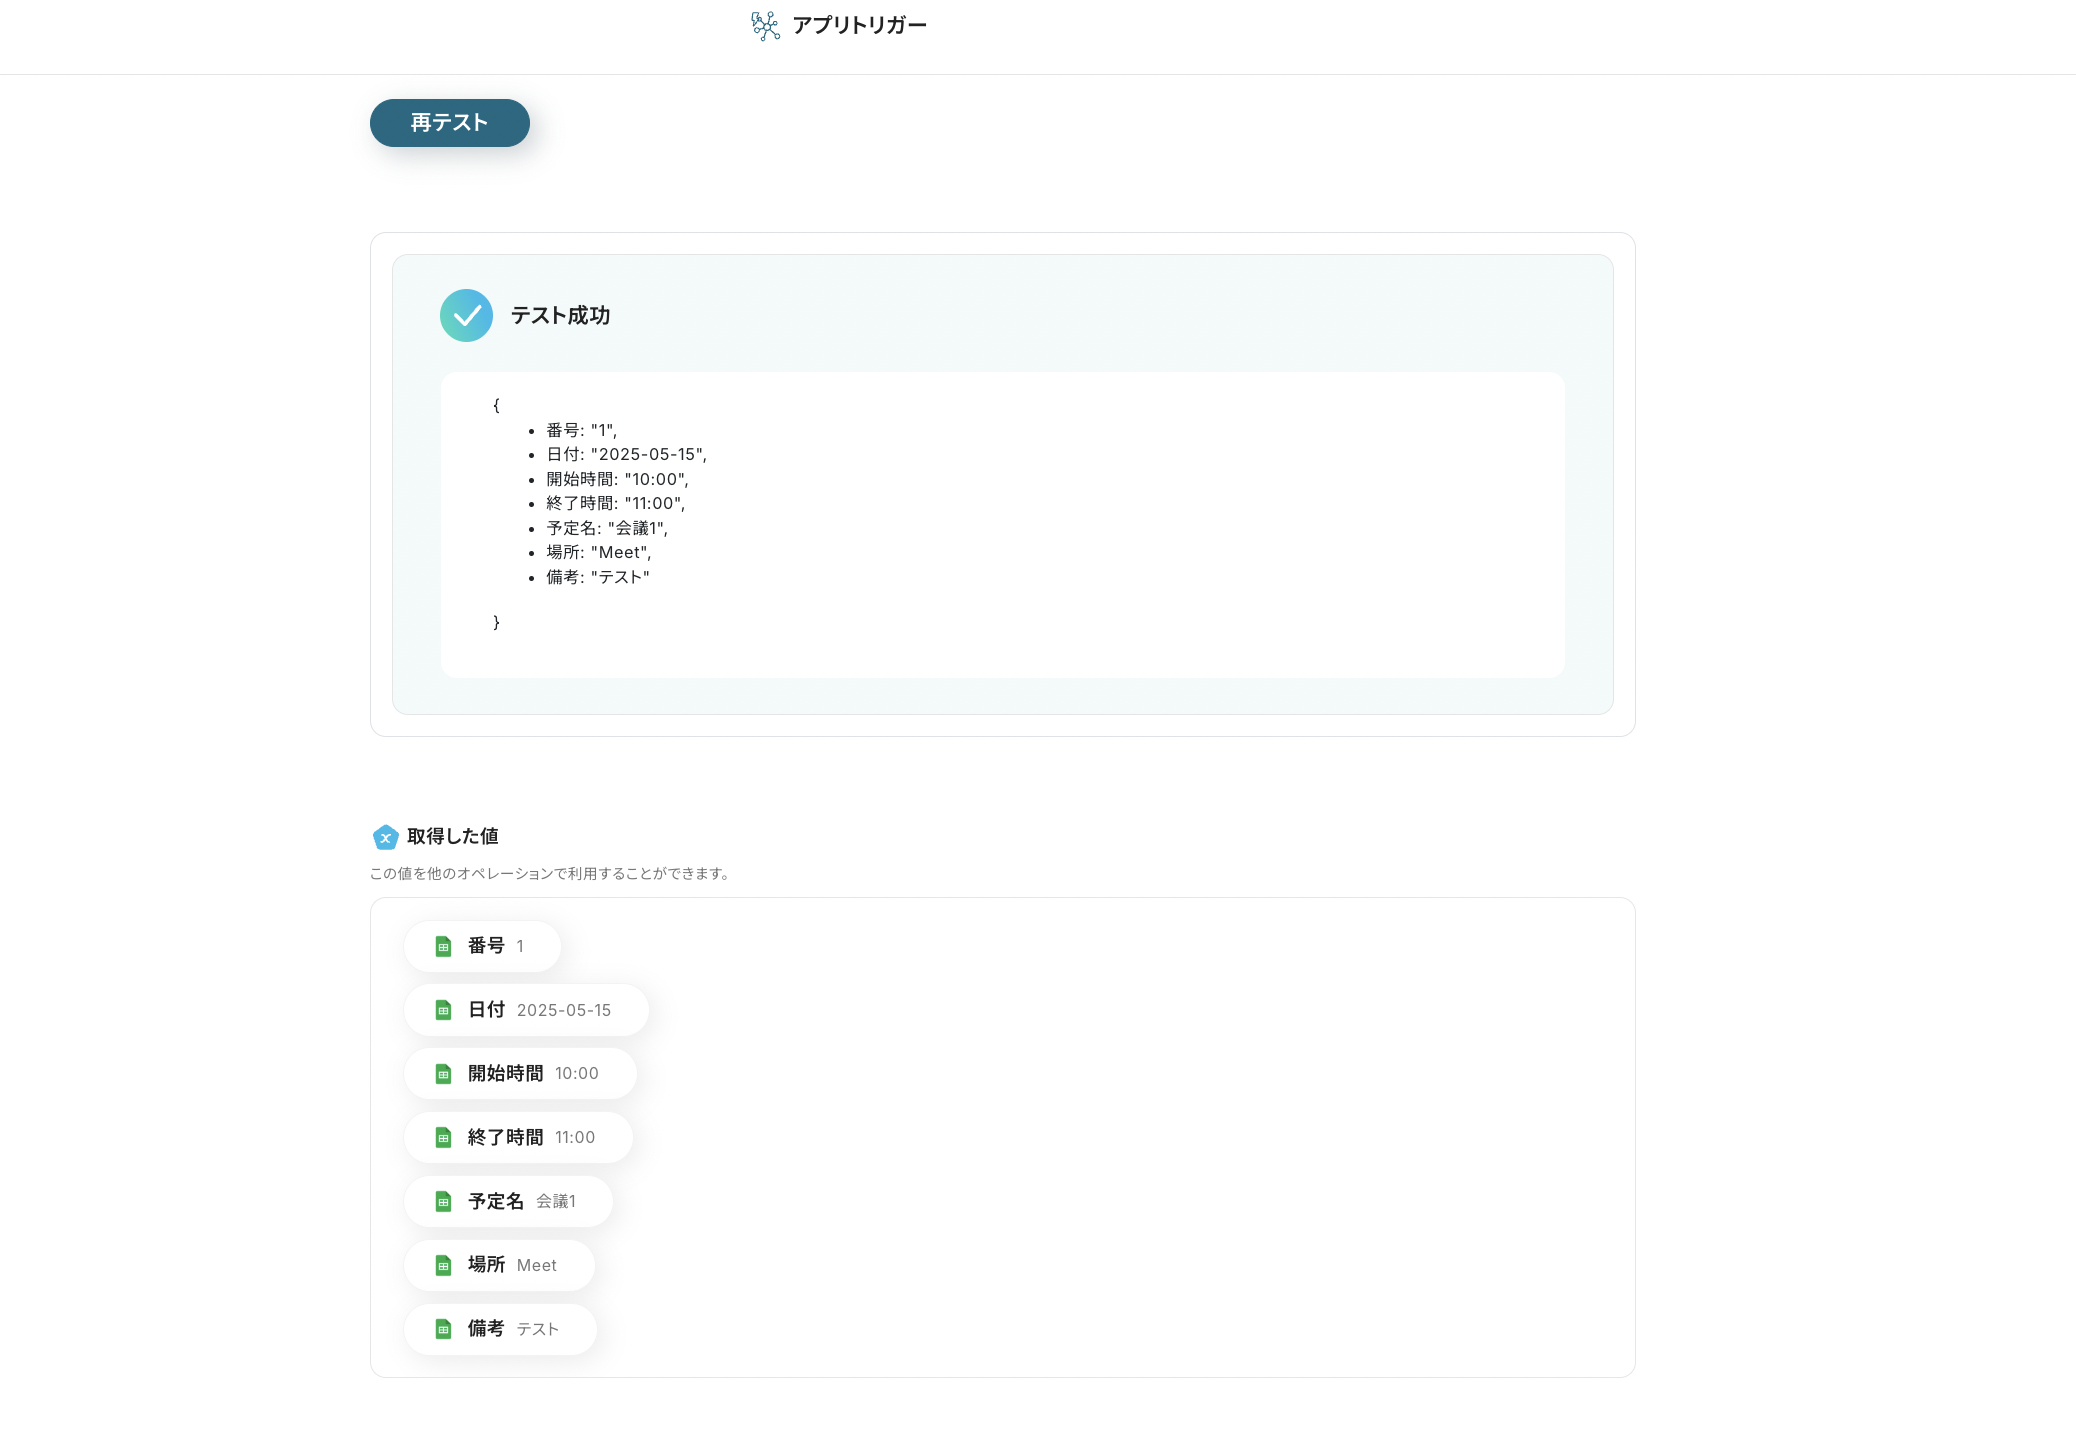Screen dimensions: 2076x1448
Task: Click the spreadsheet icon beside 日付
Action: (x=443, y=1010)
